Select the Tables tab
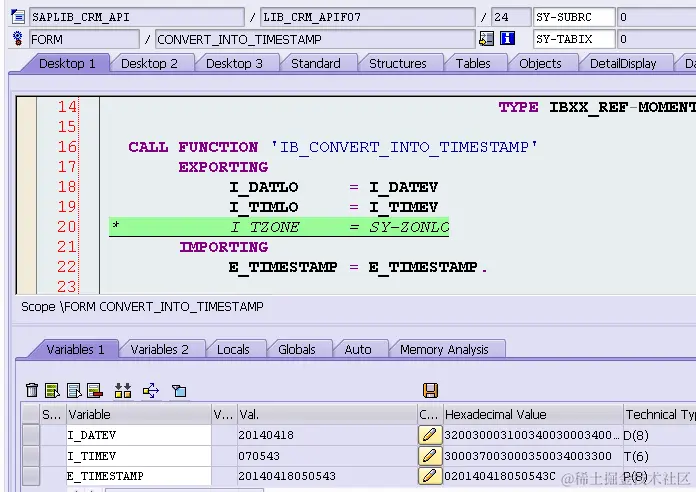 pyautogui.click(x=473, y=63)
